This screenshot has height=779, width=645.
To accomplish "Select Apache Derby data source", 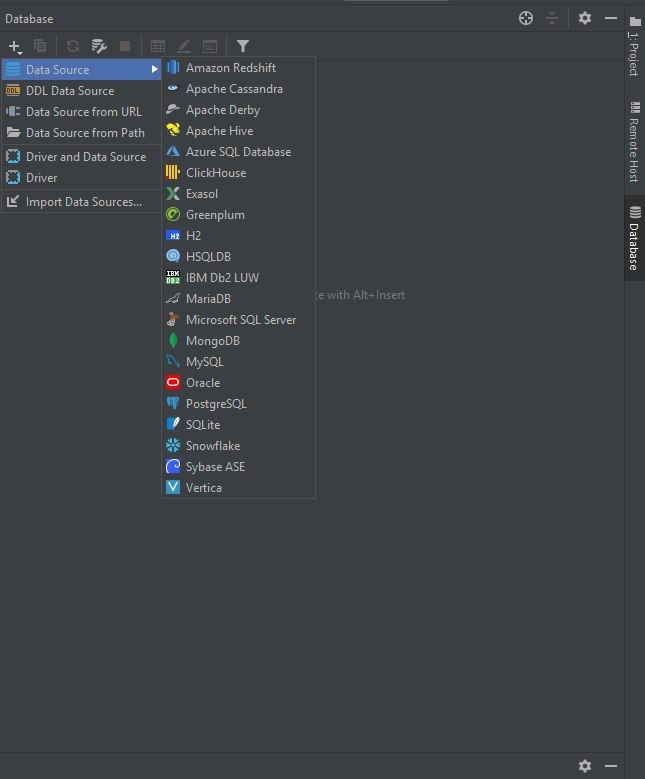I will (239, 110).
